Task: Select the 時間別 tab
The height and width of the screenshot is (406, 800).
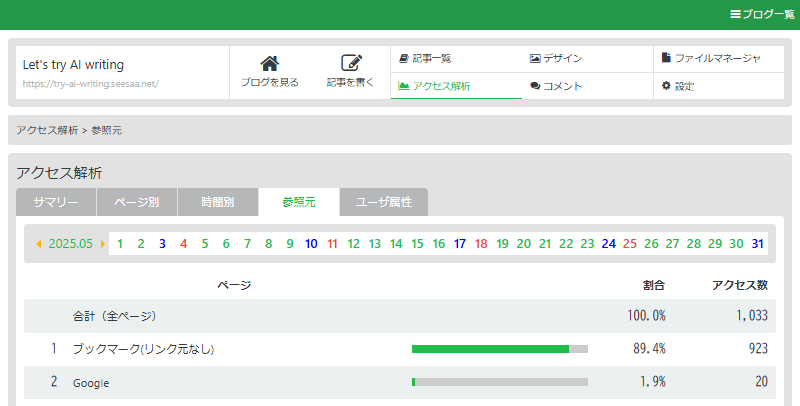Action: coord(218,202)
